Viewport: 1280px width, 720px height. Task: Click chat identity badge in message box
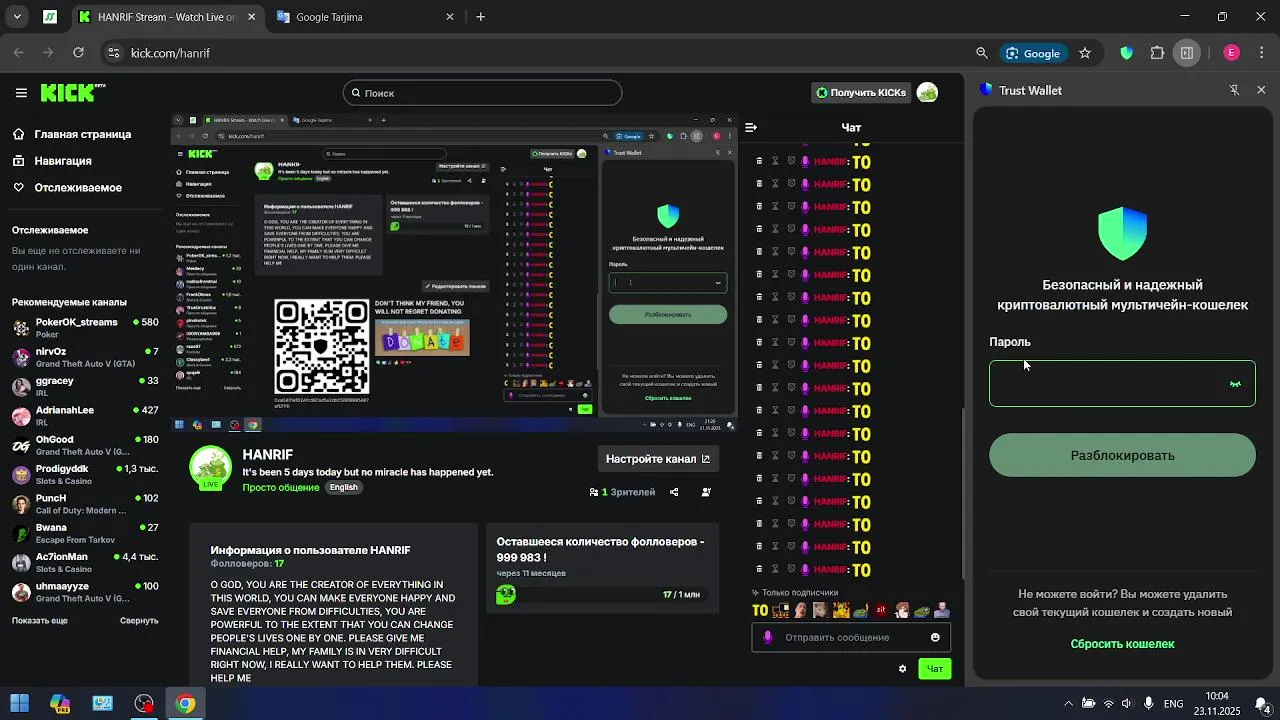click(x=768, y=637)
